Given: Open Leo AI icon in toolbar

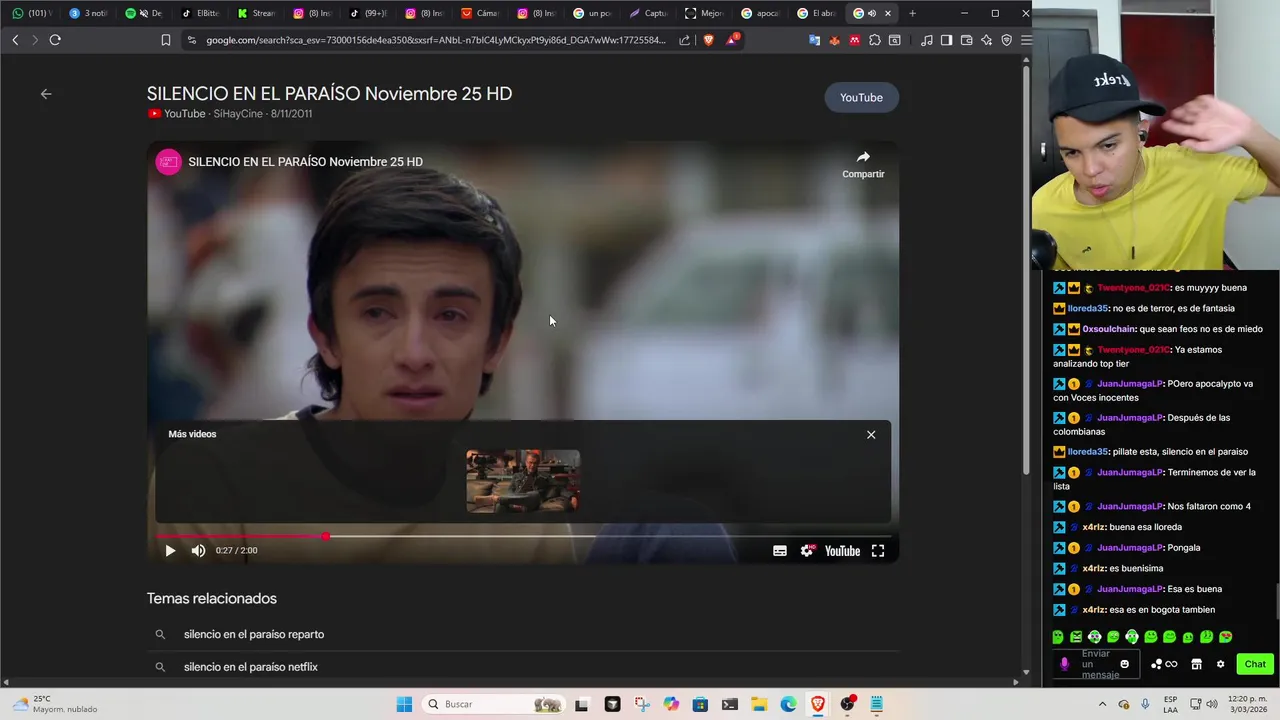Looking at the screenshot, I should pos(986,40).
